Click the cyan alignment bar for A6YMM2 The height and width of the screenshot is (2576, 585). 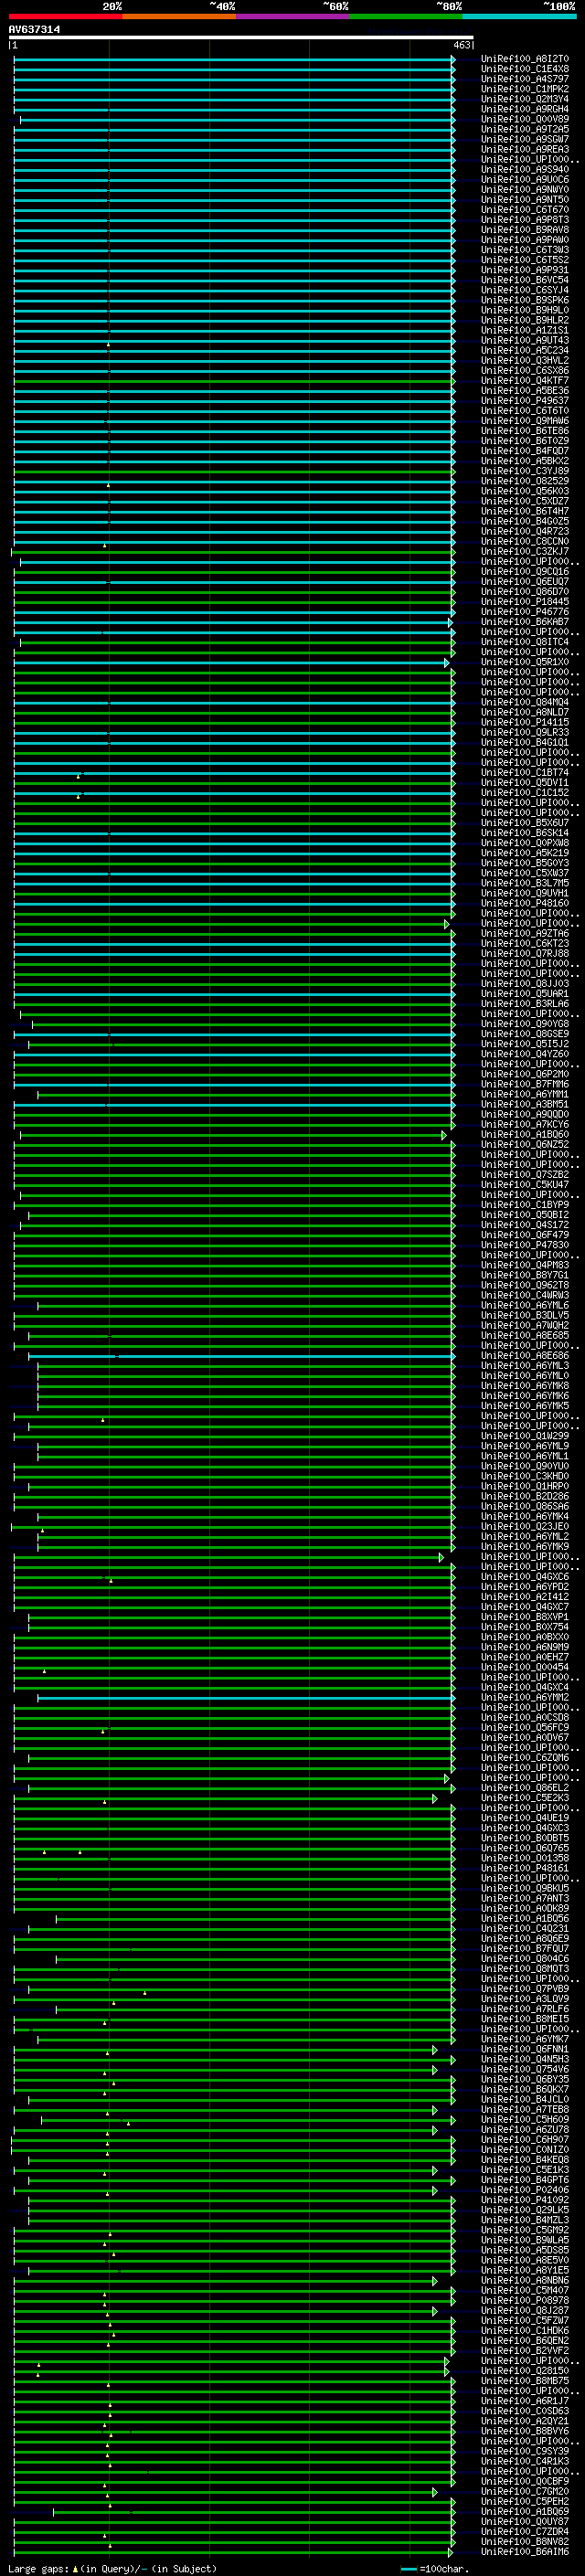tap(240, 1698)
